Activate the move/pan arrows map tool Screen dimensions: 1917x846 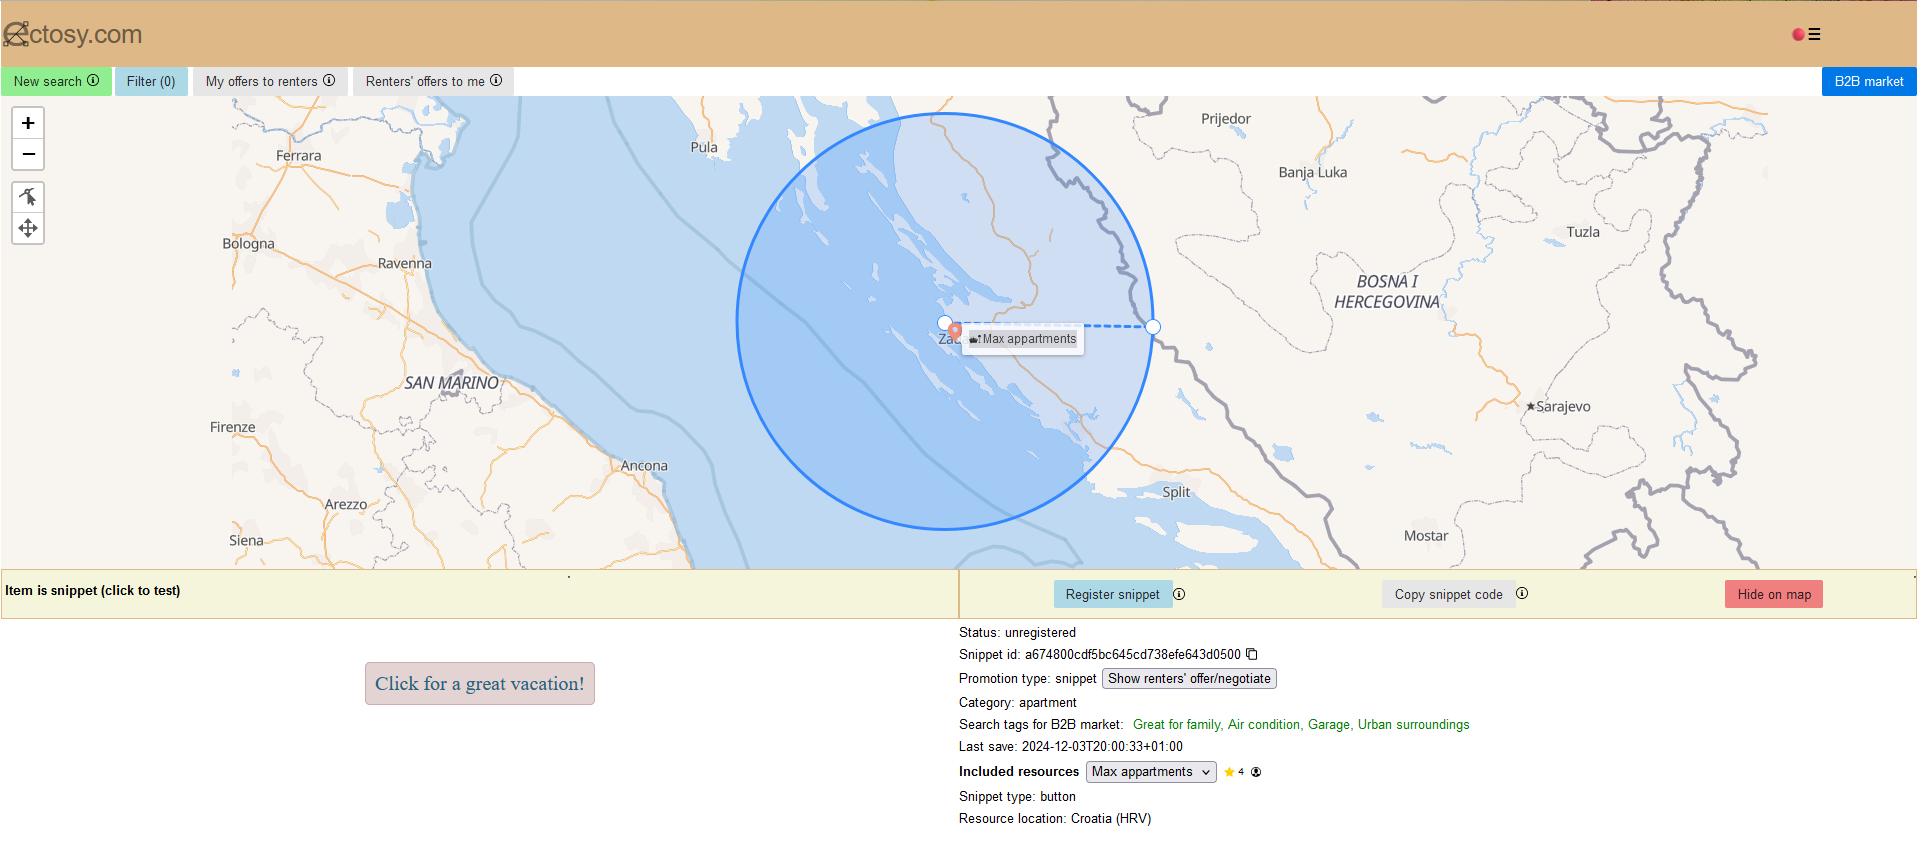point(28,228)
